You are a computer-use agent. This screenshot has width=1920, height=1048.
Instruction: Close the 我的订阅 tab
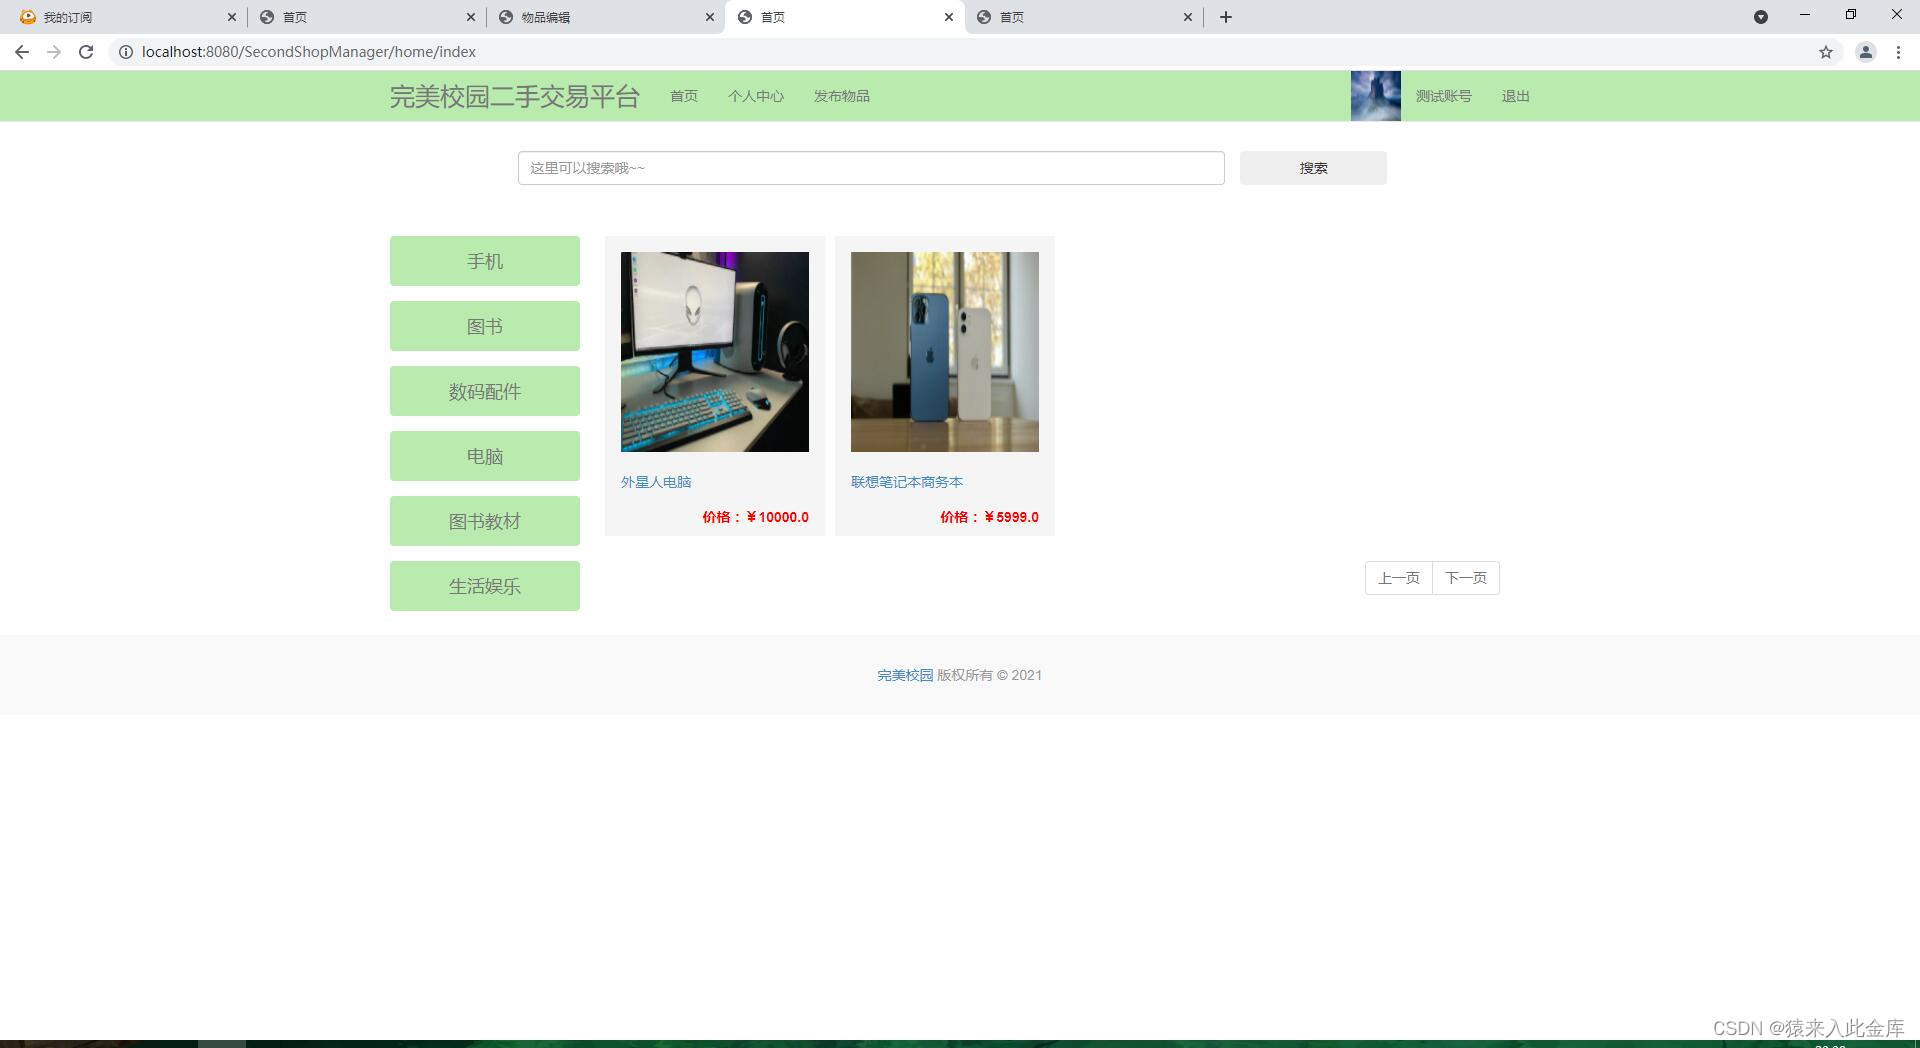232,17
